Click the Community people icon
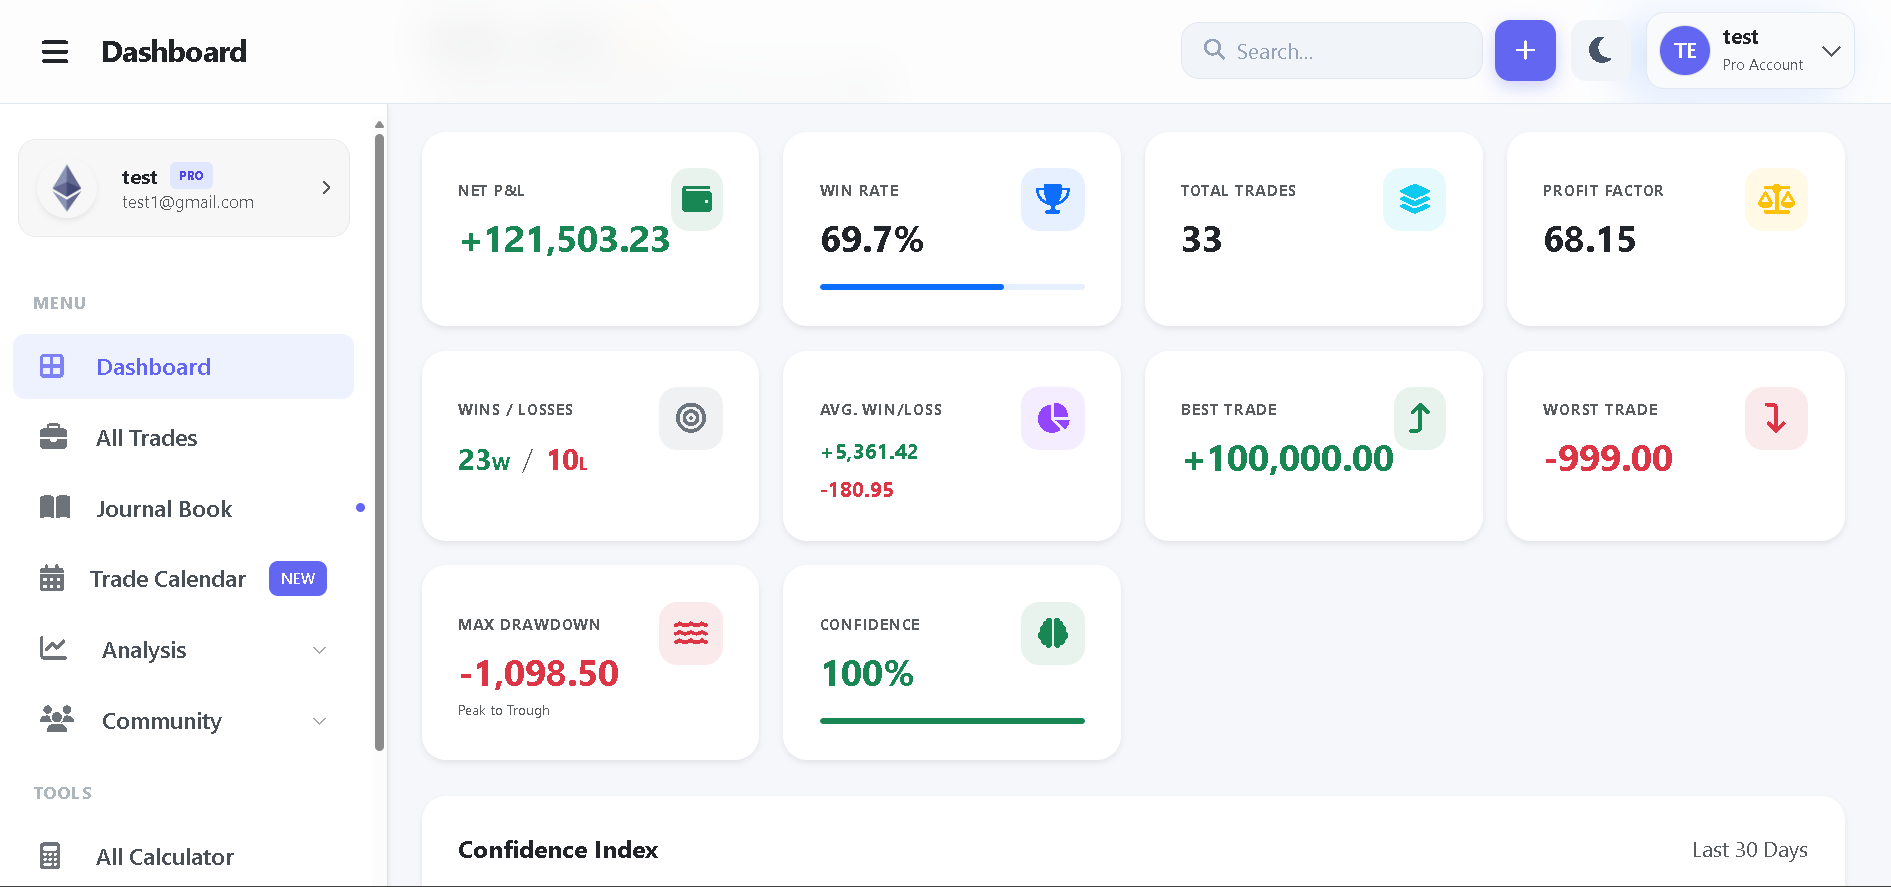The image size is (1891, 887). [57, 719]
